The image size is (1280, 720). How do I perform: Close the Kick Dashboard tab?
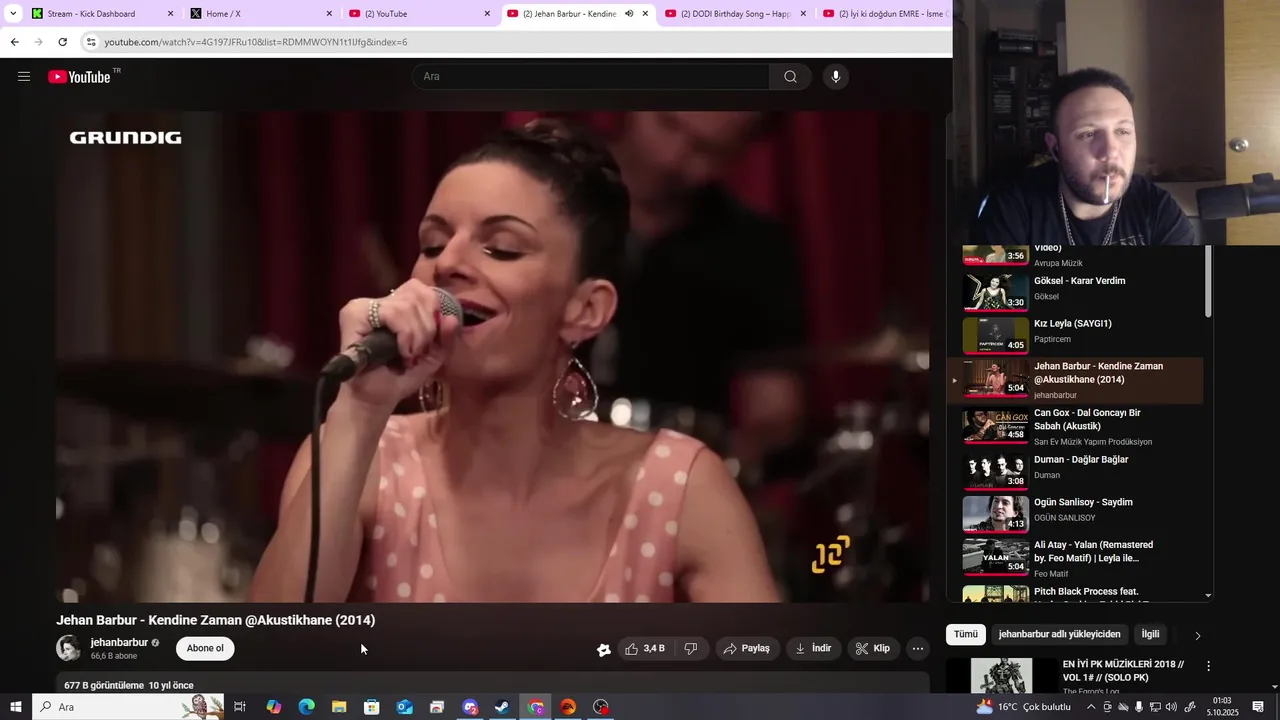pos(170,14)
